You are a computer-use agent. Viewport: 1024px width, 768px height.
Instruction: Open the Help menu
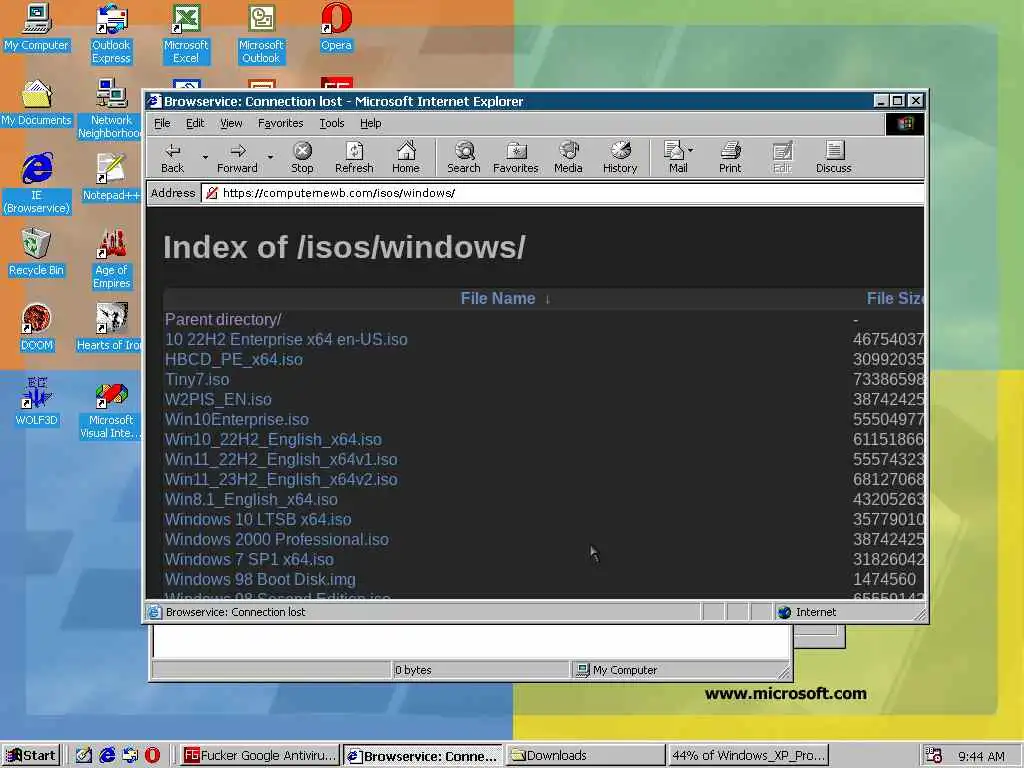pos(370,123)
